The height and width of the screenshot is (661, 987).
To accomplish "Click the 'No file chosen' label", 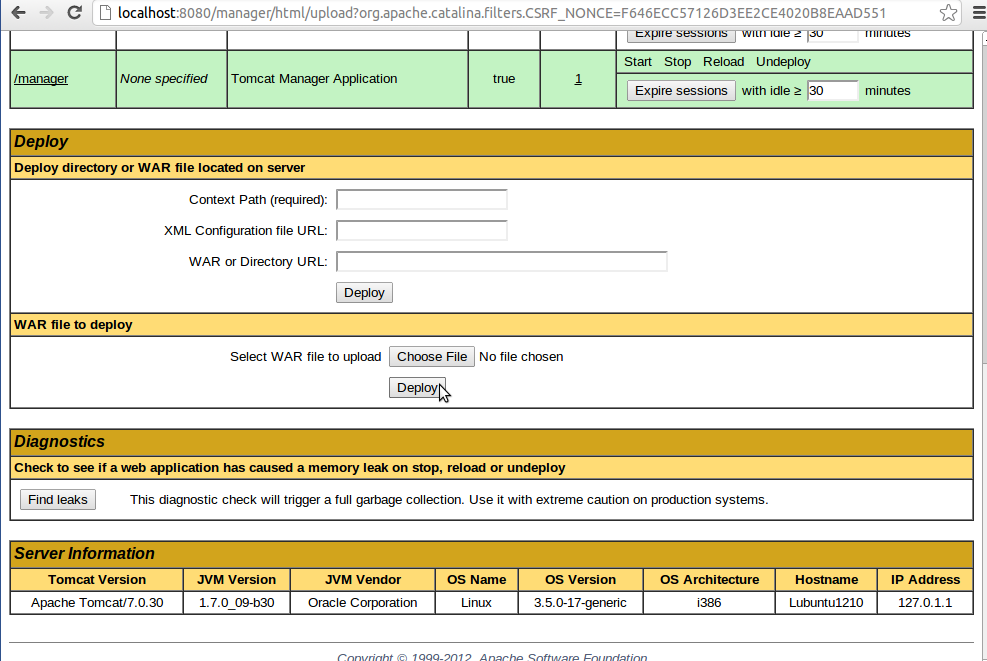I will click(x=521, y=356).
